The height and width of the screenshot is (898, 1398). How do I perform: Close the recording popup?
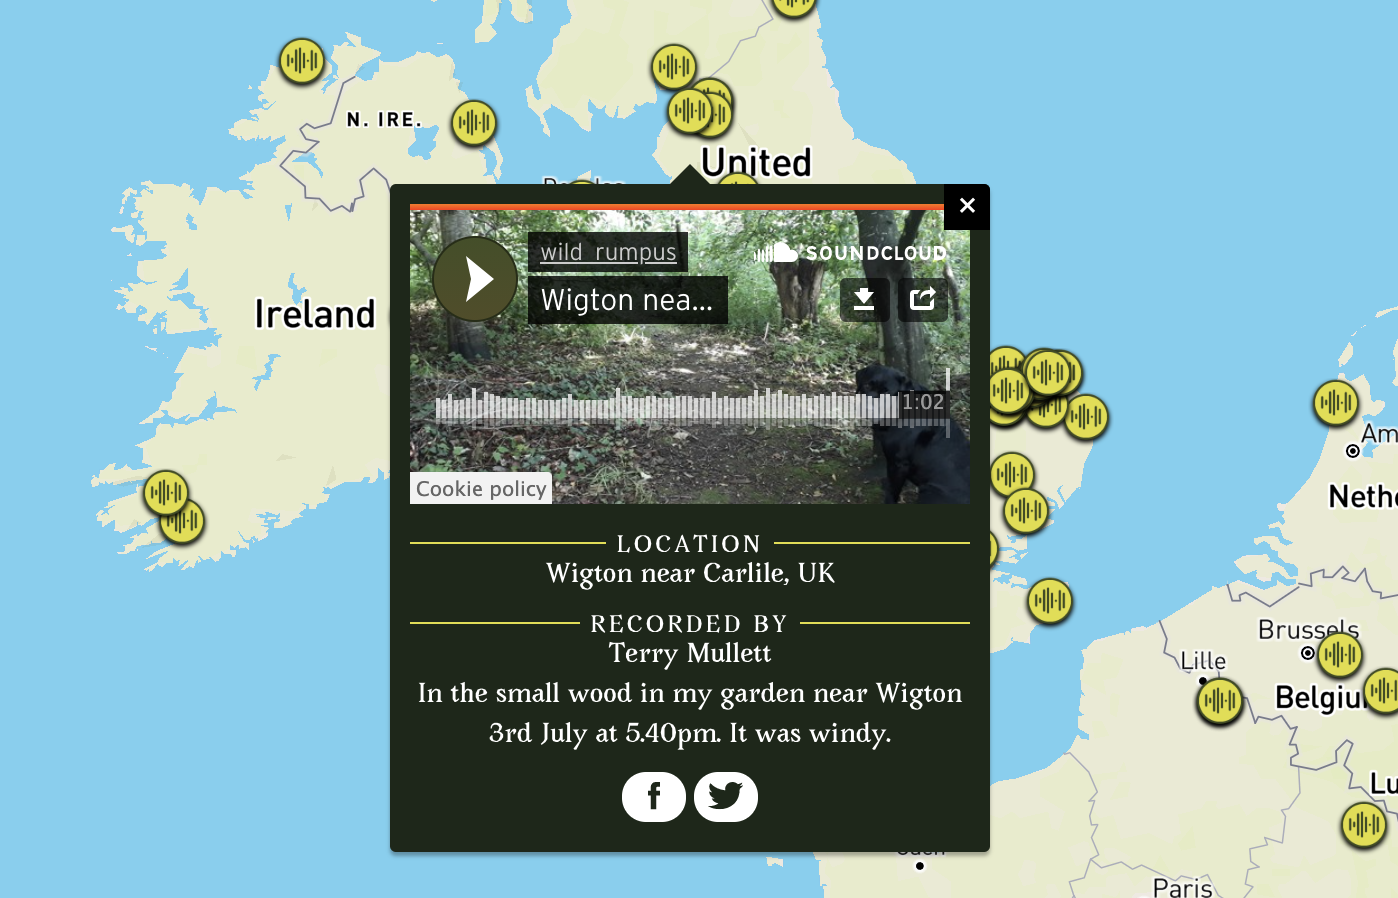pyautogui.click(x=967, y=206)
